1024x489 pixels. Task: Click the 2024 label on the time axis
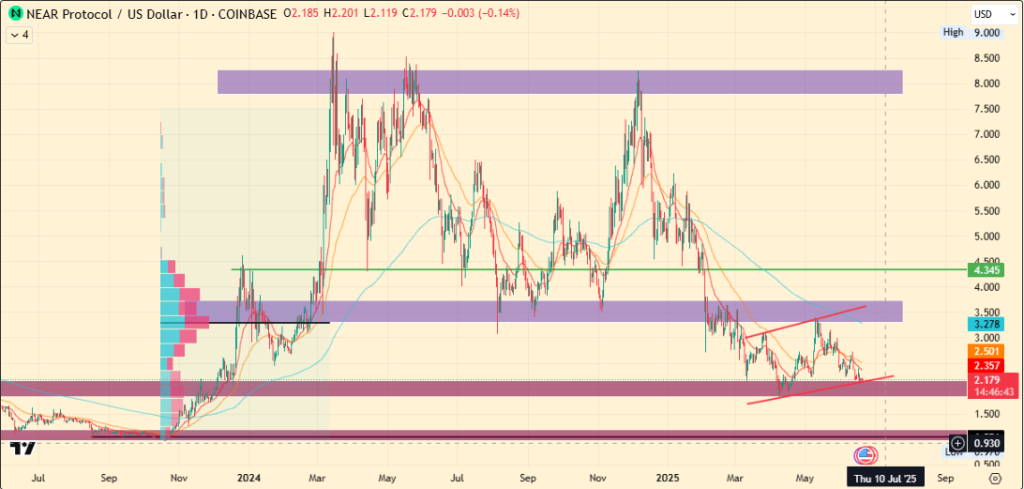(x=249, y=478)
